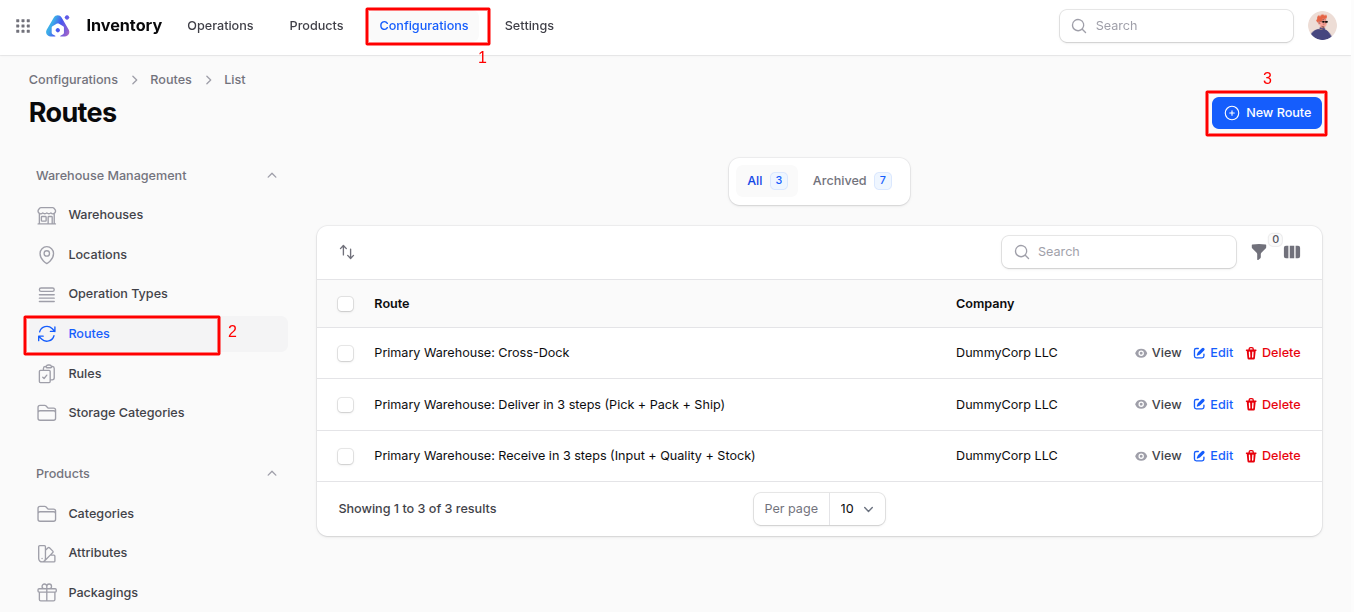Delete the Cross-Dock route via trash icon
This screenshot has width=1354, height=612.
[1251, 353]
